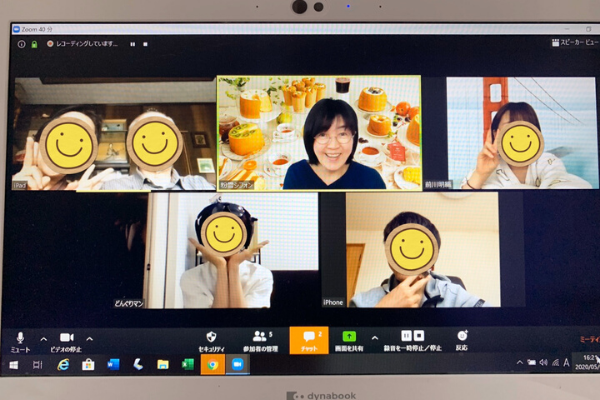The width and height of the screenshot is (600, 400).
Task: Expand audio options arrow beside mute
Action: point(43,338)
